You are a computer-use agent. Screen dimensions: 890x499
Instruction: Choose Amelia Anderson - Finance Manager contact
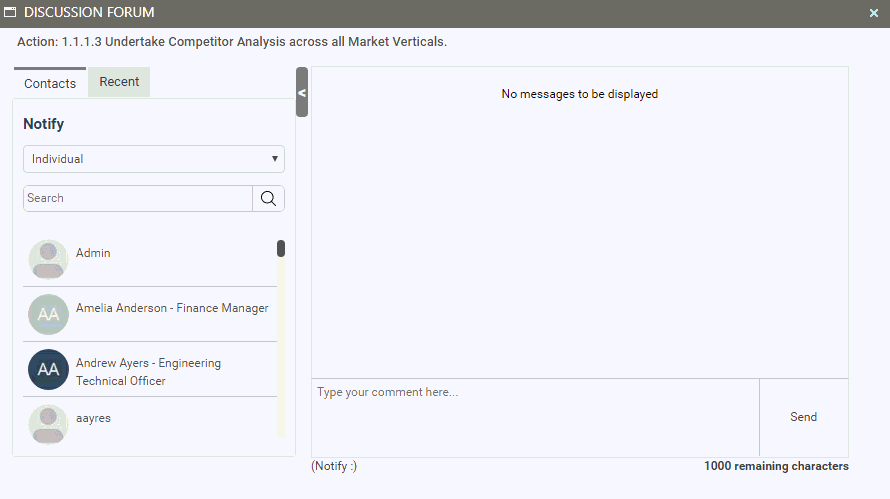(172, 308)
